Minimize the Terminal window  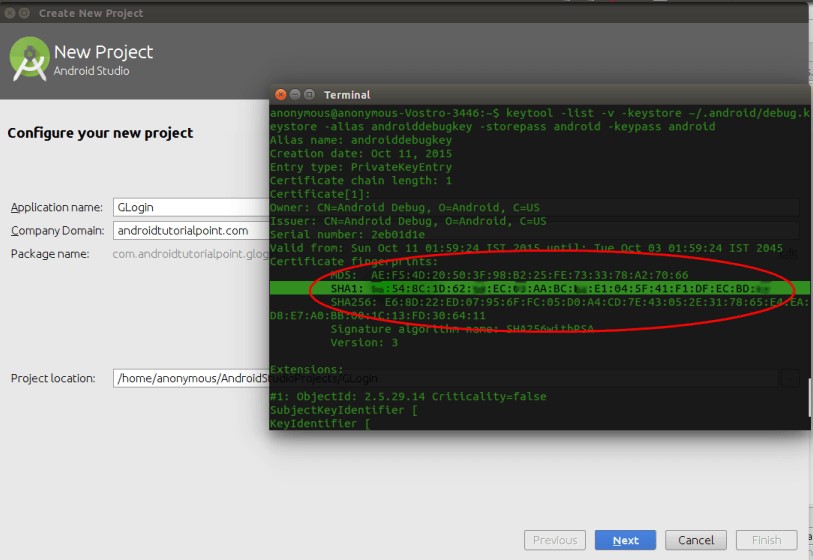(x=295, y=94)
